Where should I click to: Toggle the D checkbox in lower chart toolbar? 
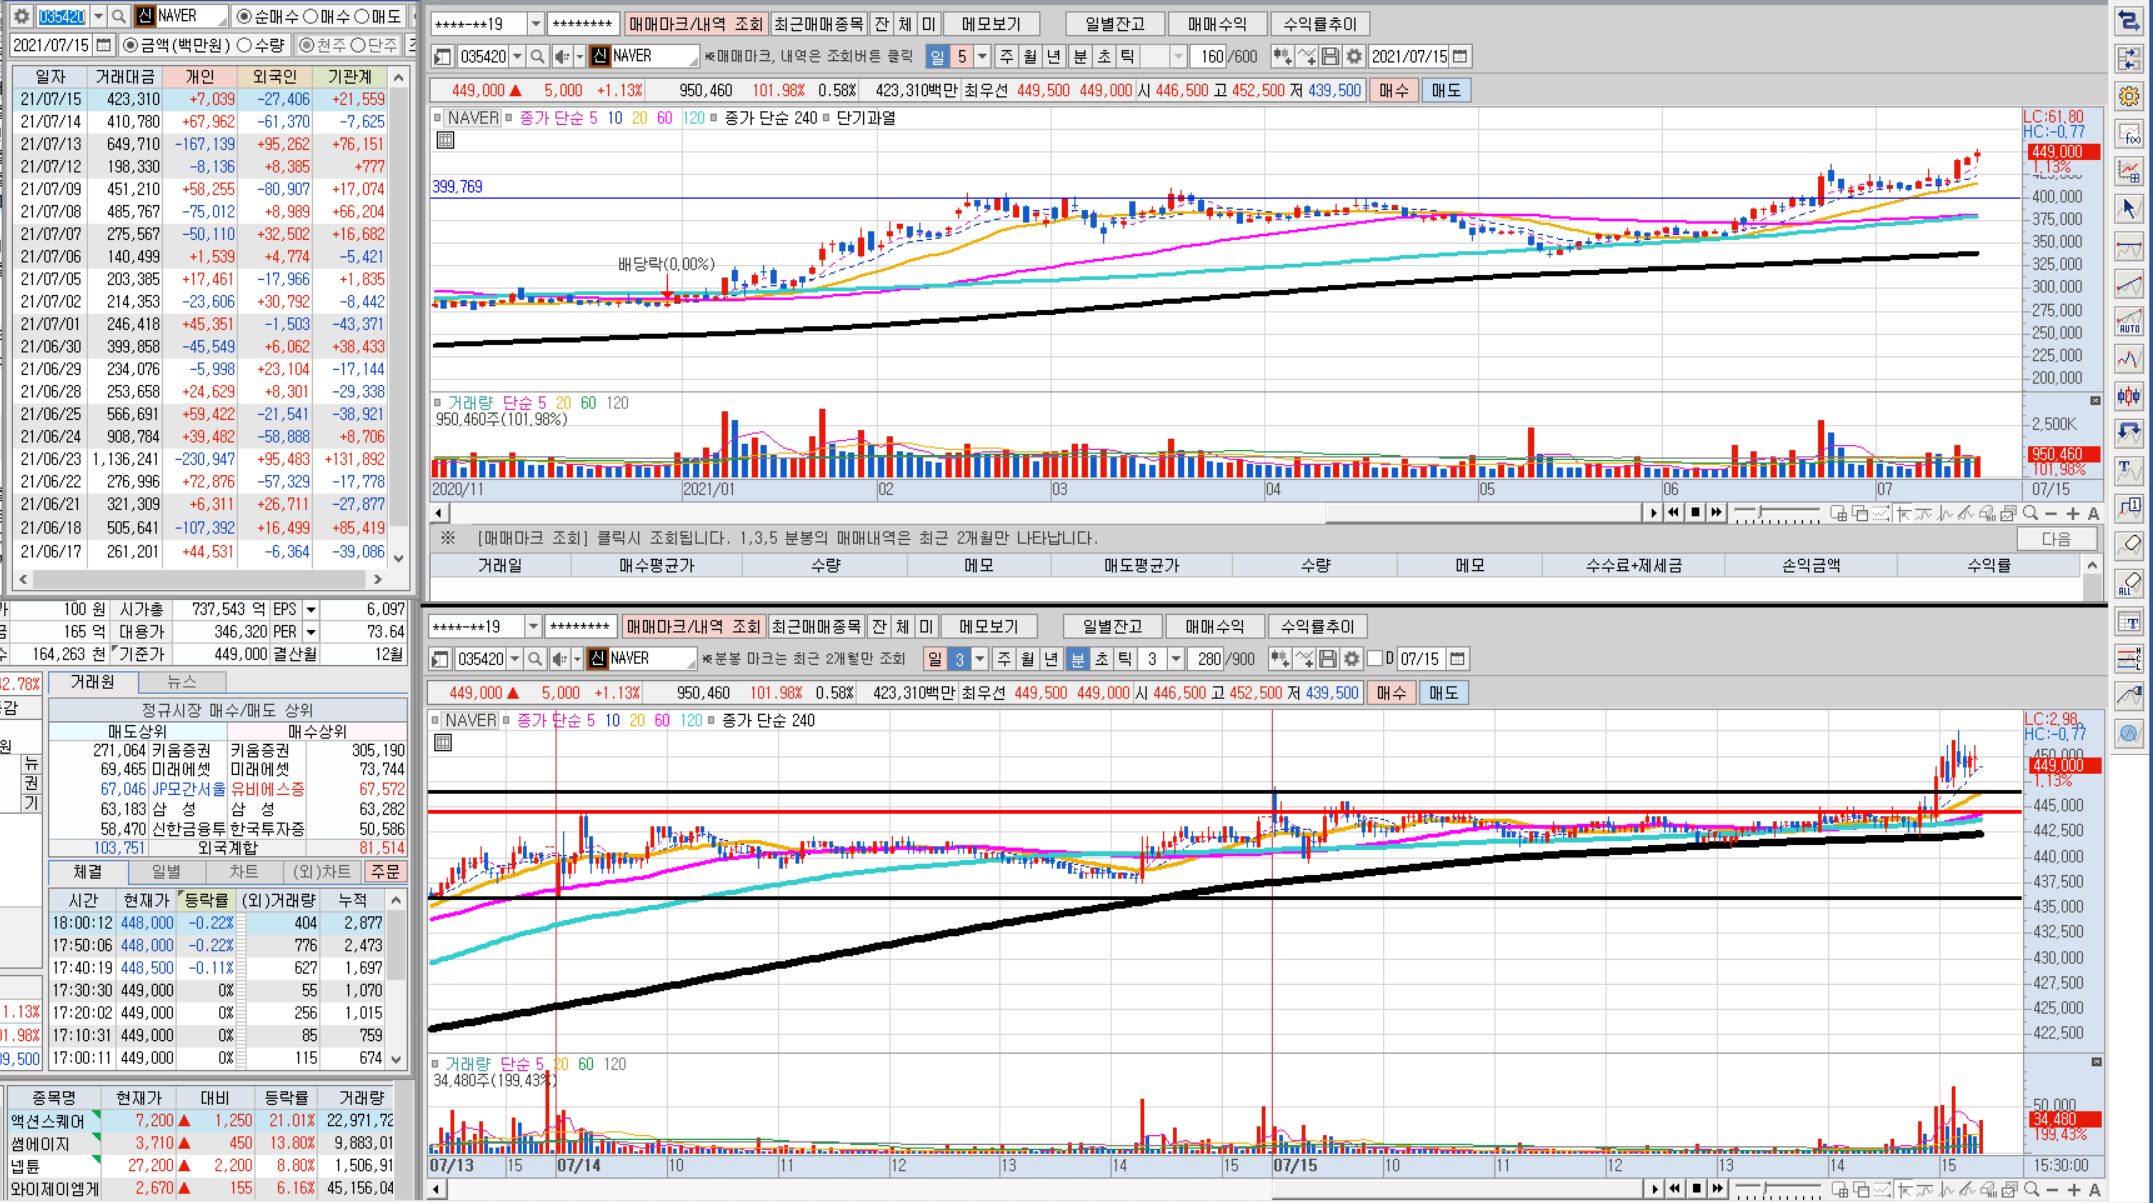(x=1375, y=658)
